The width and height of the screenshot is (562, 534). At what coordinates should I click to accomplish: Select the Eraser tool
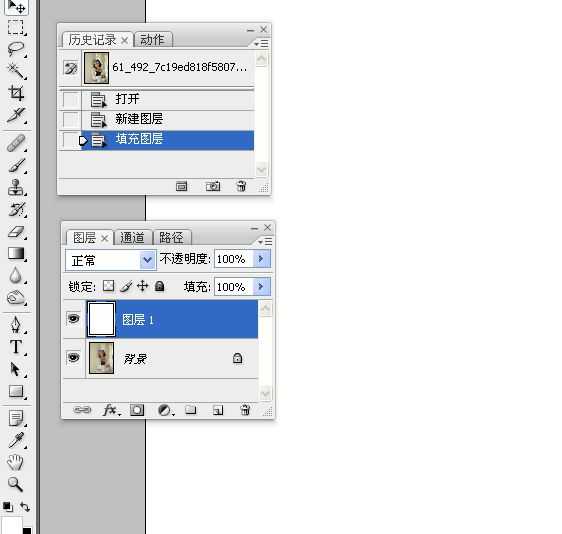pyautogui.click(x=16, y=232)
